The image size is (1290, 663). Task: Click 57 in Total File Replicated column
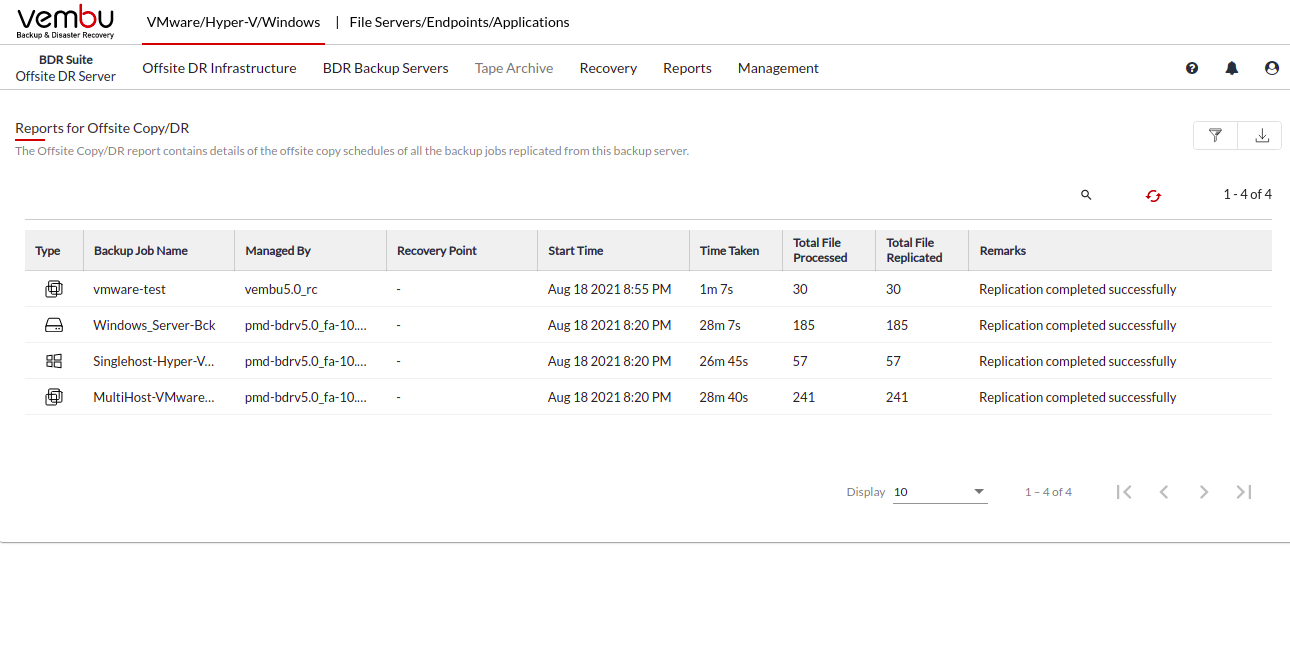pyautogui.click(x=893, y=361)
